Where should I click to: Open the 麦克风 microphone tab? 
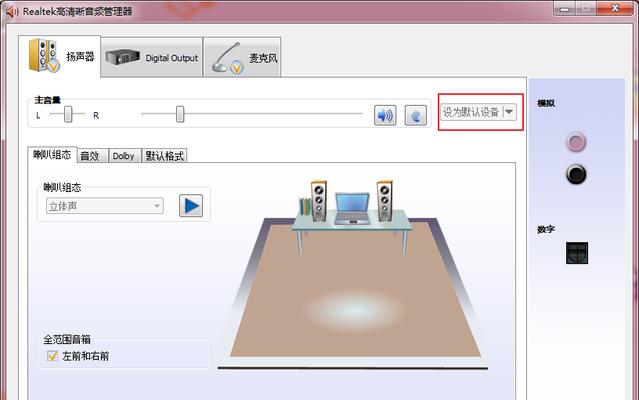point(242,57)
